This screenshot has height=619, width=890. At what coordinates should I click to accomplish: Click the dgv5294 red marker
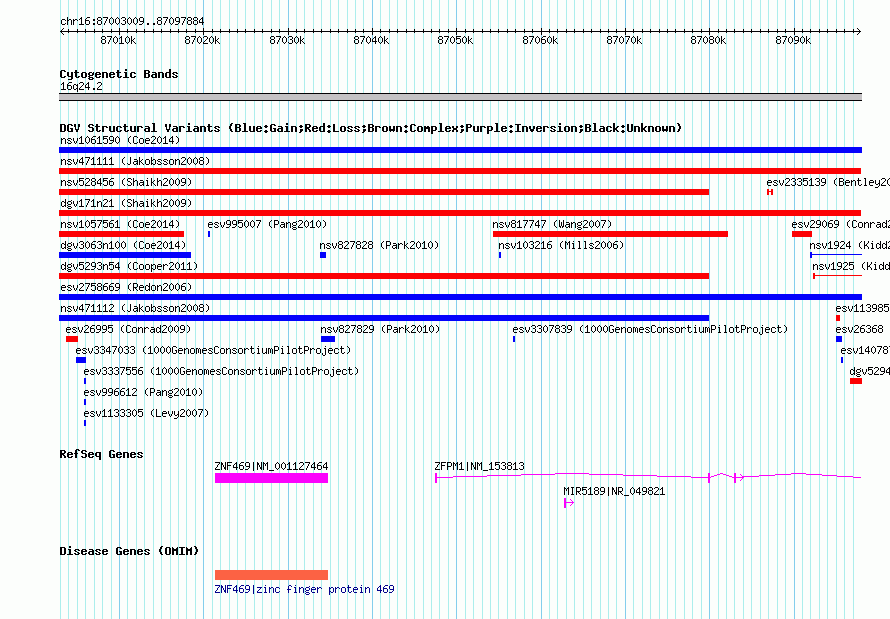coord(856,381)
